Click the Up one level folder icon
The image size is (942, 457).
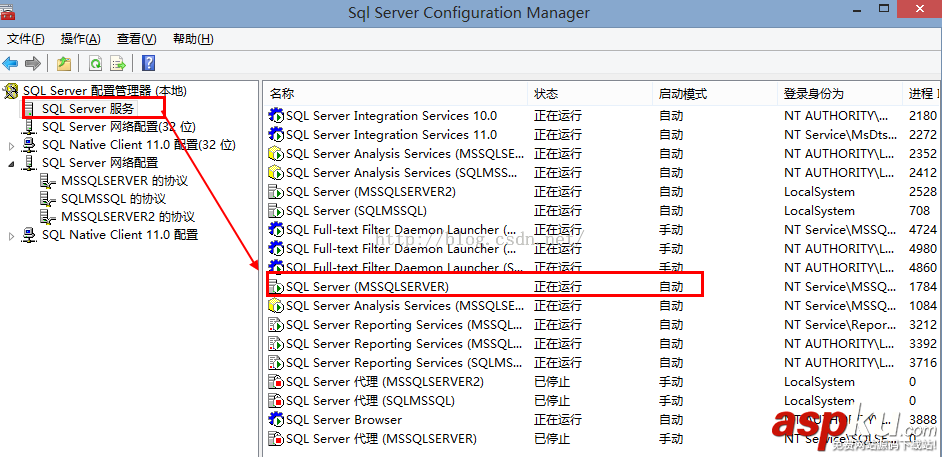(64, 64)
